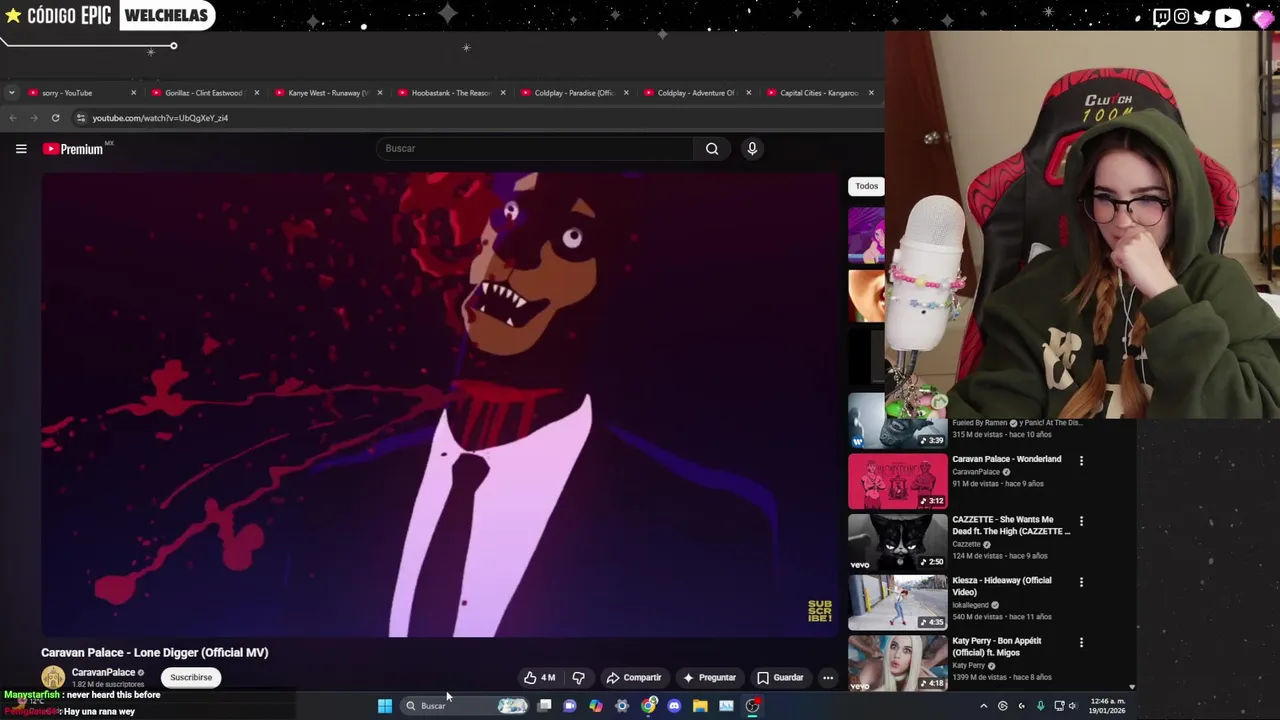Open the CaravanPalace channel avatar

point(53,678)
